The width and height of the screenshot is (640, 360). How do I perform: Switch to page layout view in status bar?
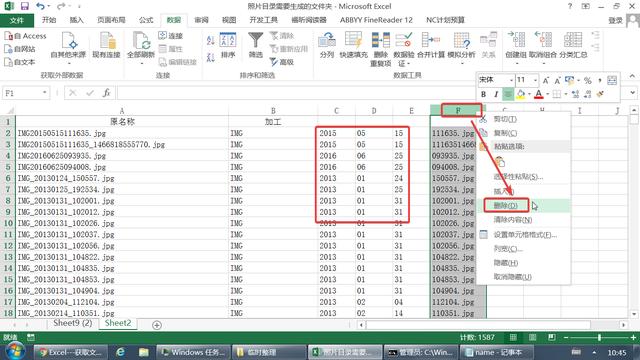tap(532, 337)
